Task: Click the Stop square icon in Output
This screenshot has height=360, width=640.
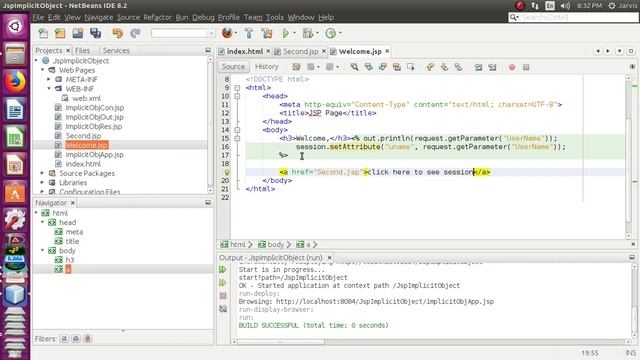Action: pos(223,296)
